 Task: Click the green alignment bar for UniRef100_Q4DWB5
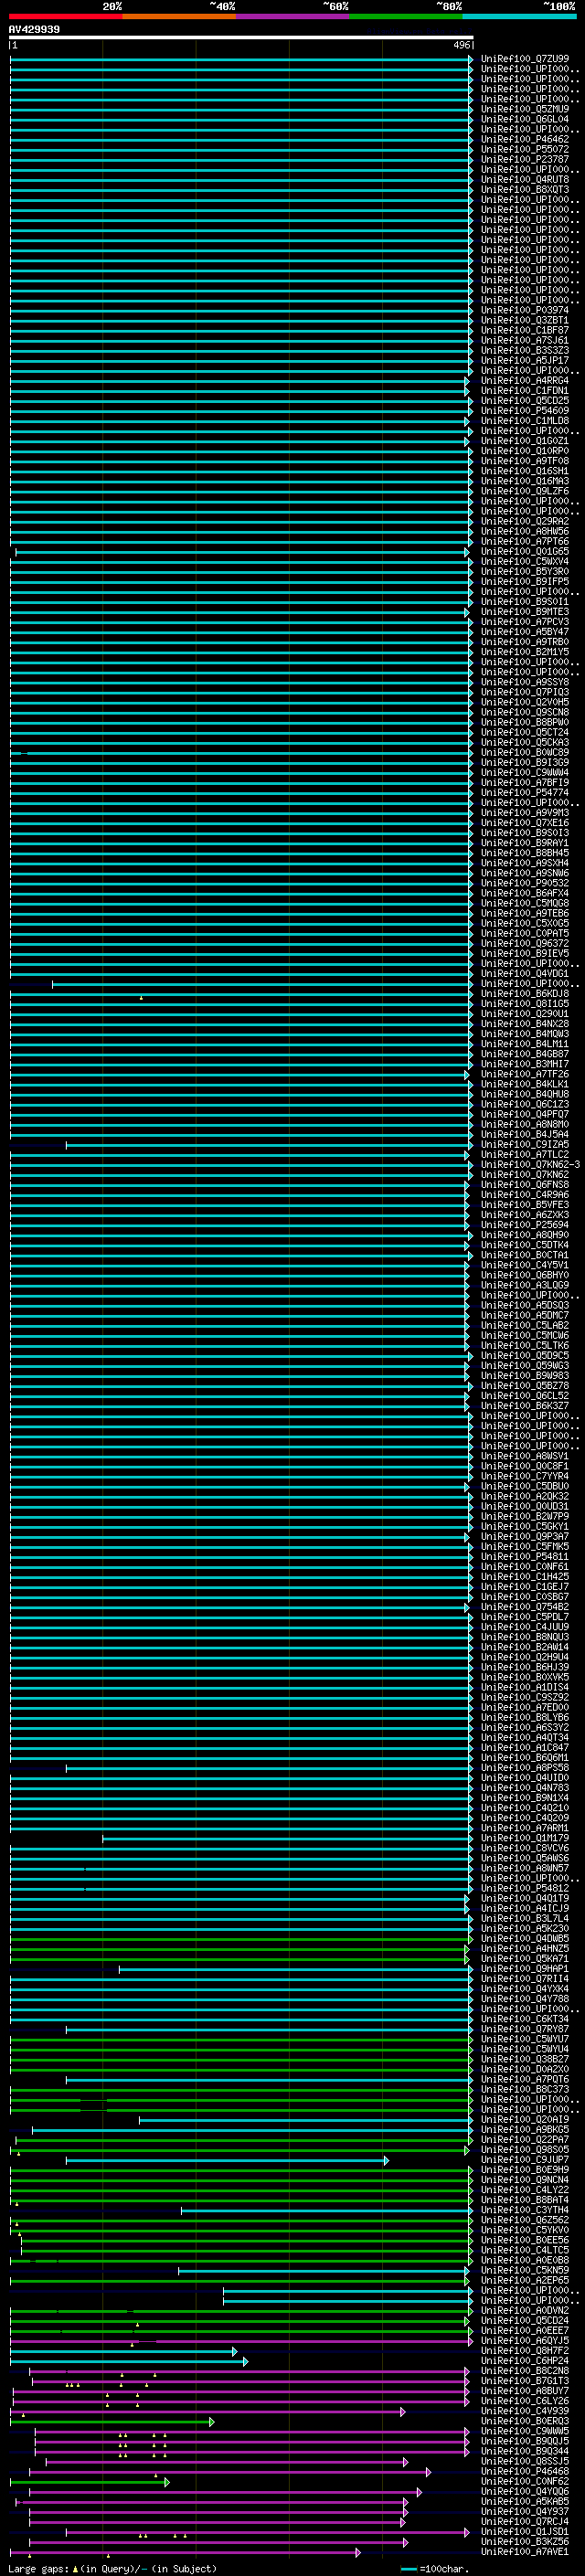241,1940
